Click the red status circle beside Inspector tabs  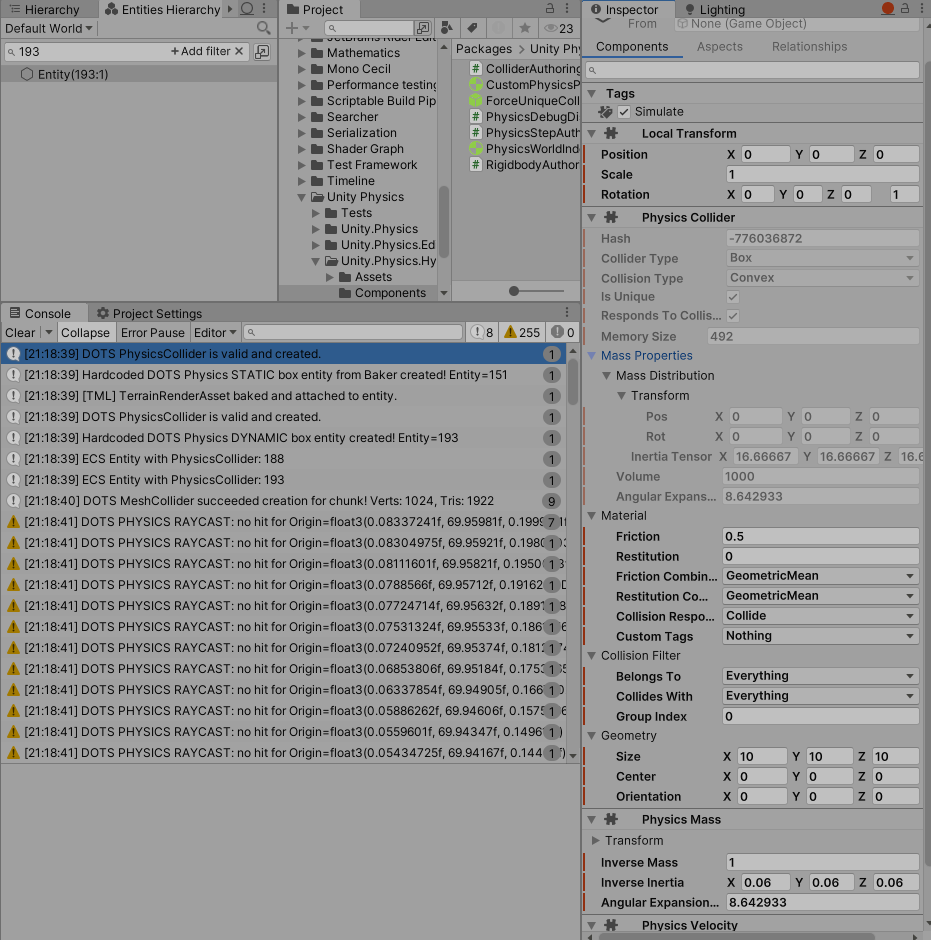click(x=887, y=8)
